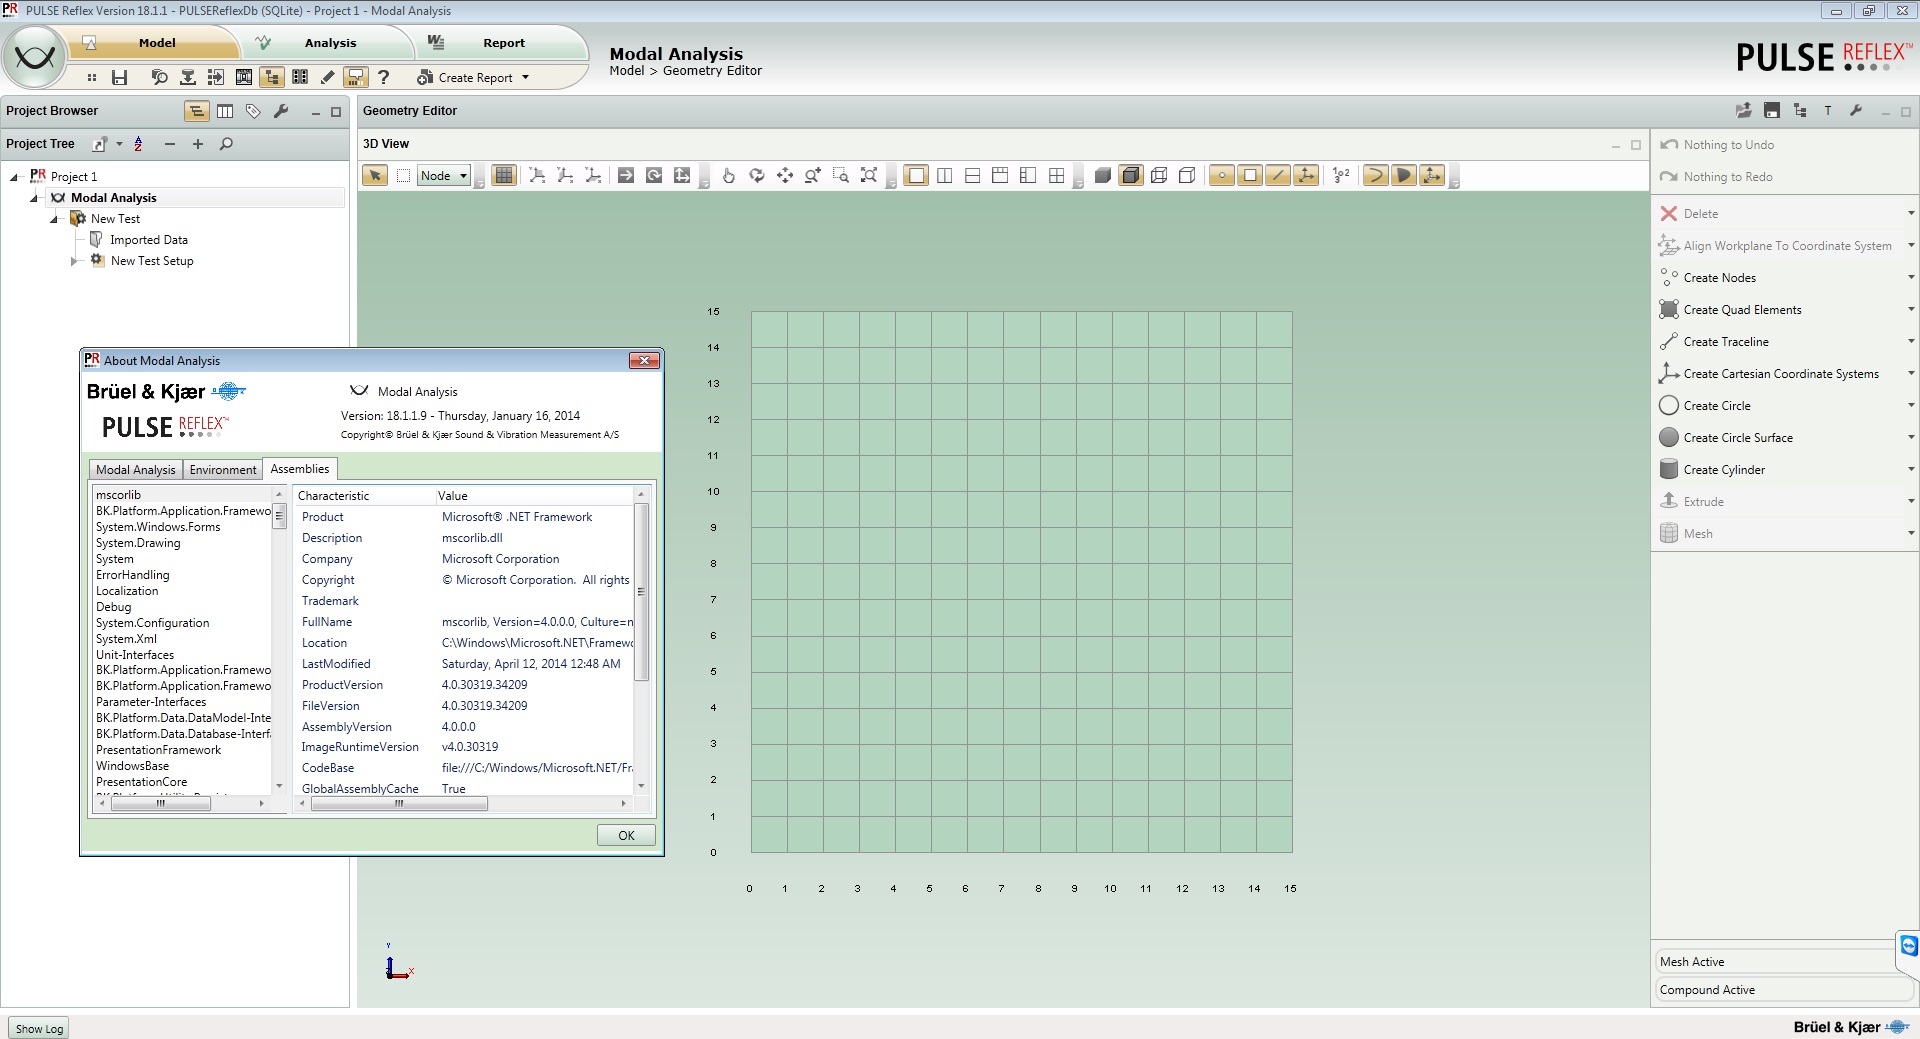Click the save floppy disk icon in ribbon
The height and width of the screenshot is (1039, 1920).
[120, 77]
